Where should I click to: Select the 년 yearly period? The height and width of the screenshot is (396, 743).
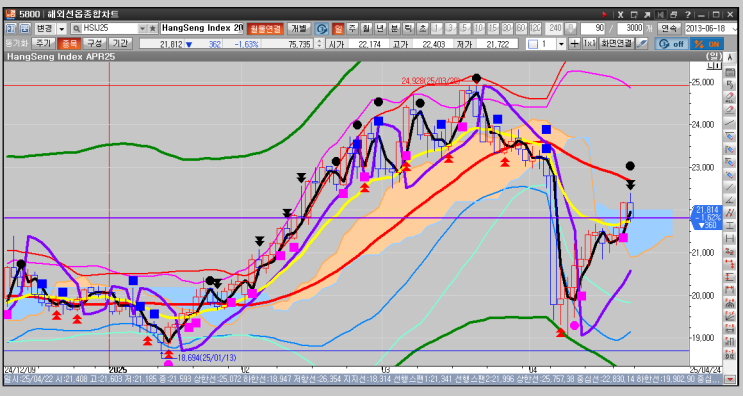[380, 29]
